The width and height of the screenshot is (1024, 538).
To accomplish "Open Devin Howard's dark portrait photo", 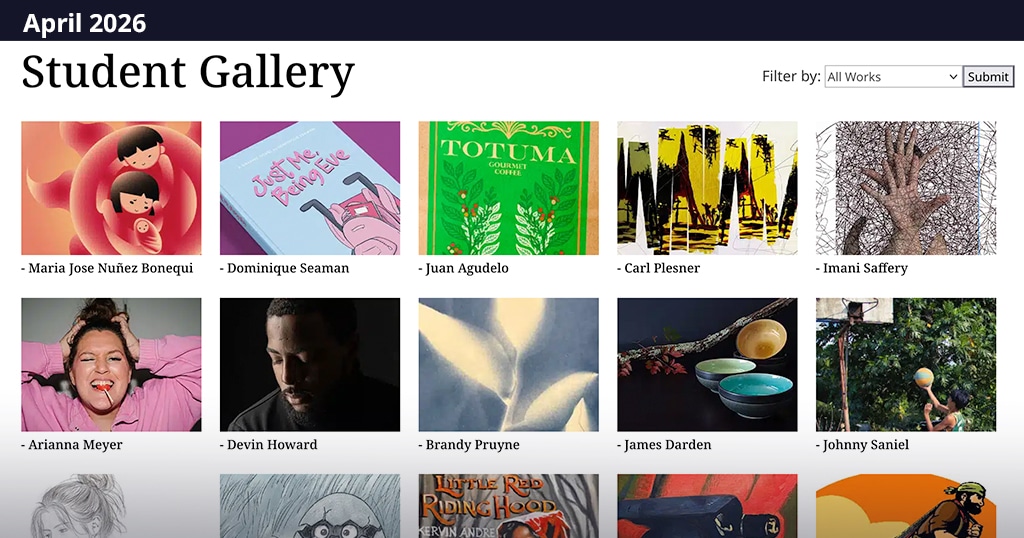I will coord(310,364).
